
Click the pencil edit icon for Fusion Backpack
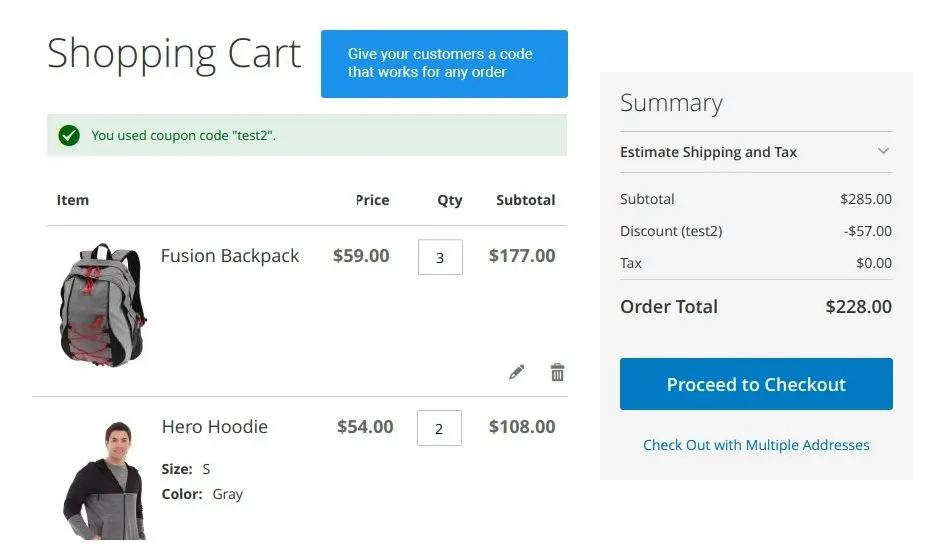point(516,372)
